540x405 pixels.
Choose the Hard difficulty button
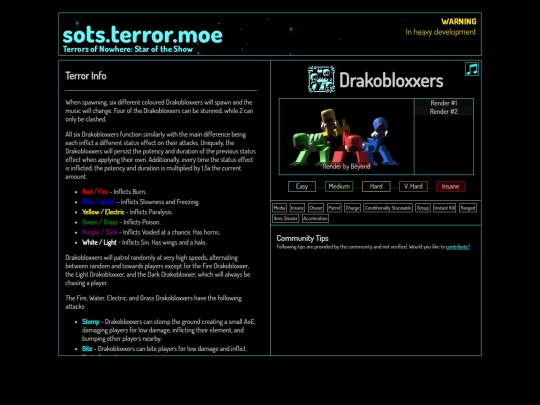point(376,186)
